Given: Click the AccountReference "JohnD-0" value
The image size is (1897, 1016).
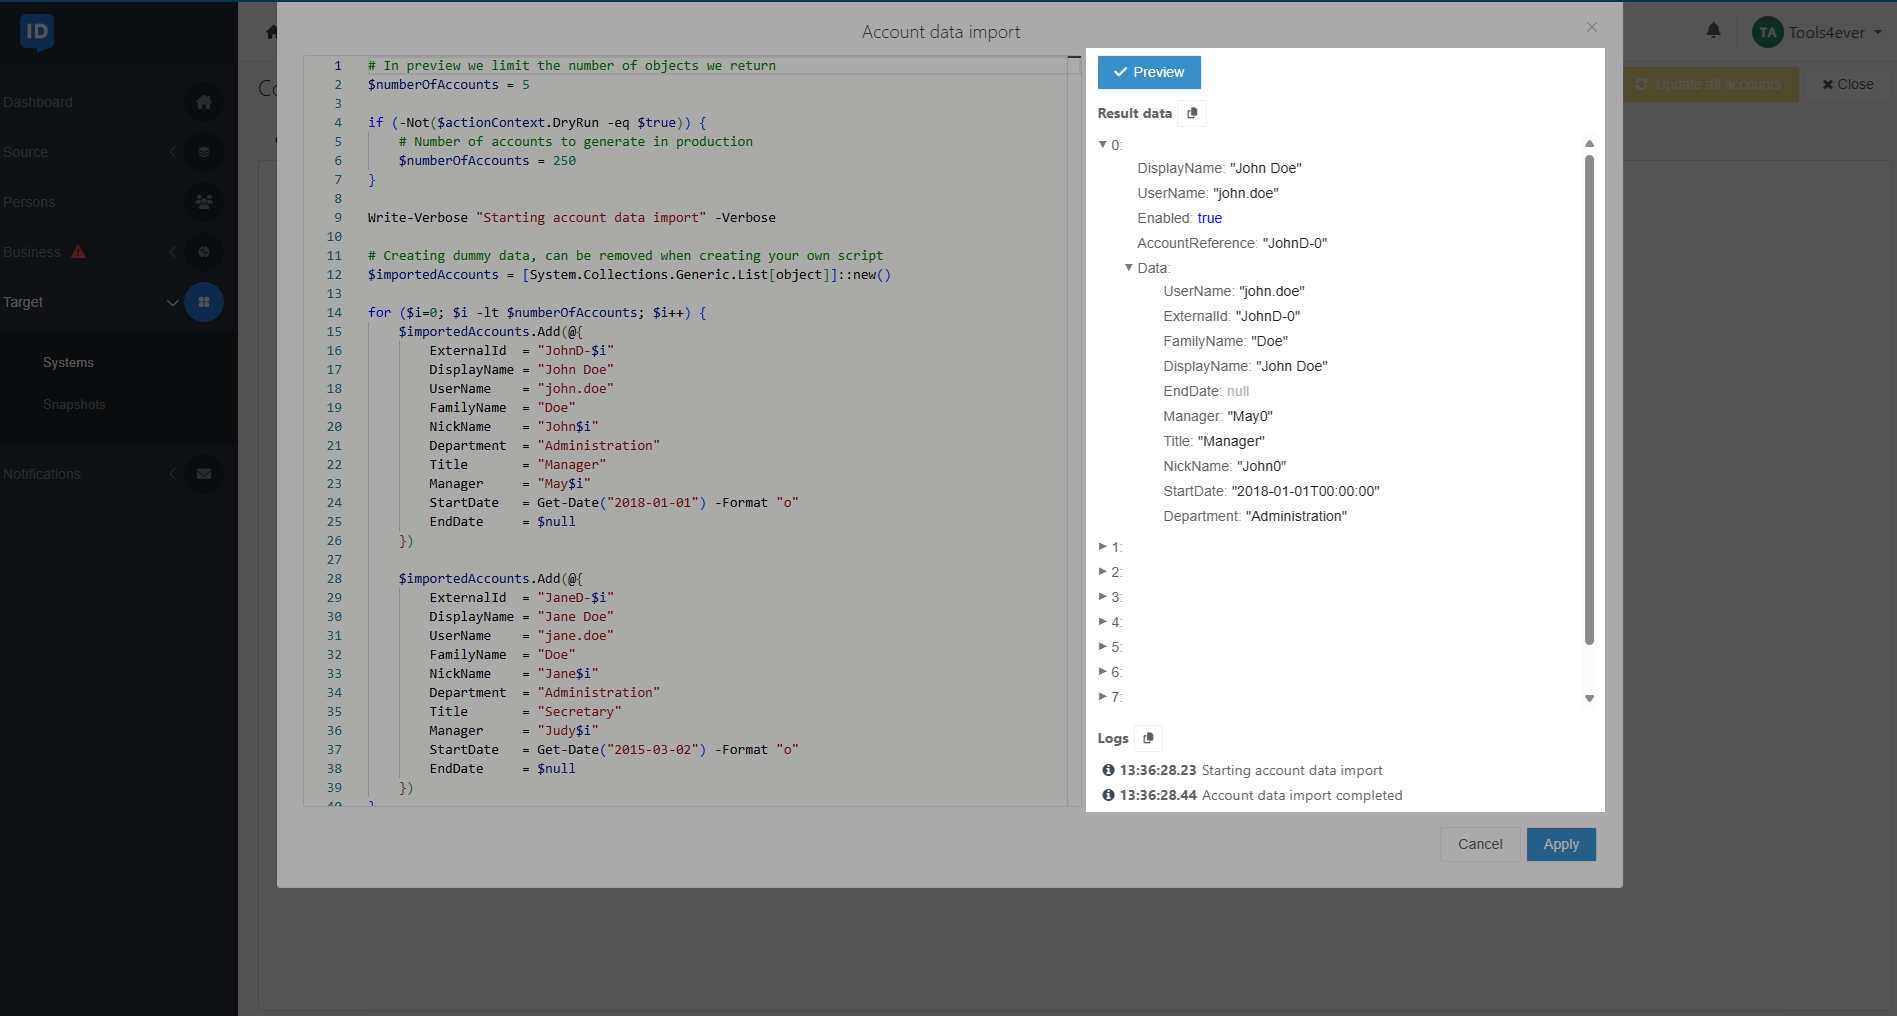Looking at the screenshot, I should [x=1295, y=243].
